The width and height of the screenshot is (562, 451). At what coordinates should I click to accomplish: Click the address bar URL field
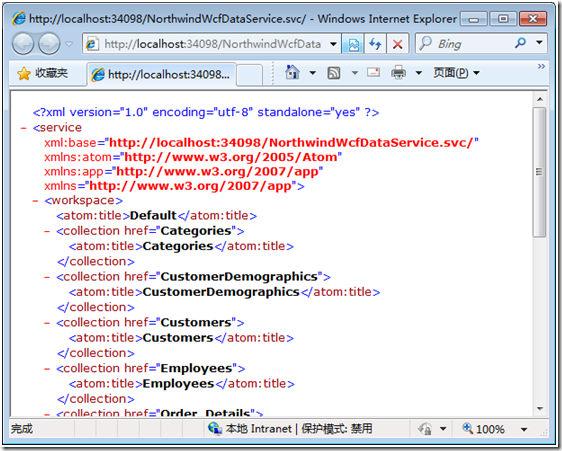point(211,44)
